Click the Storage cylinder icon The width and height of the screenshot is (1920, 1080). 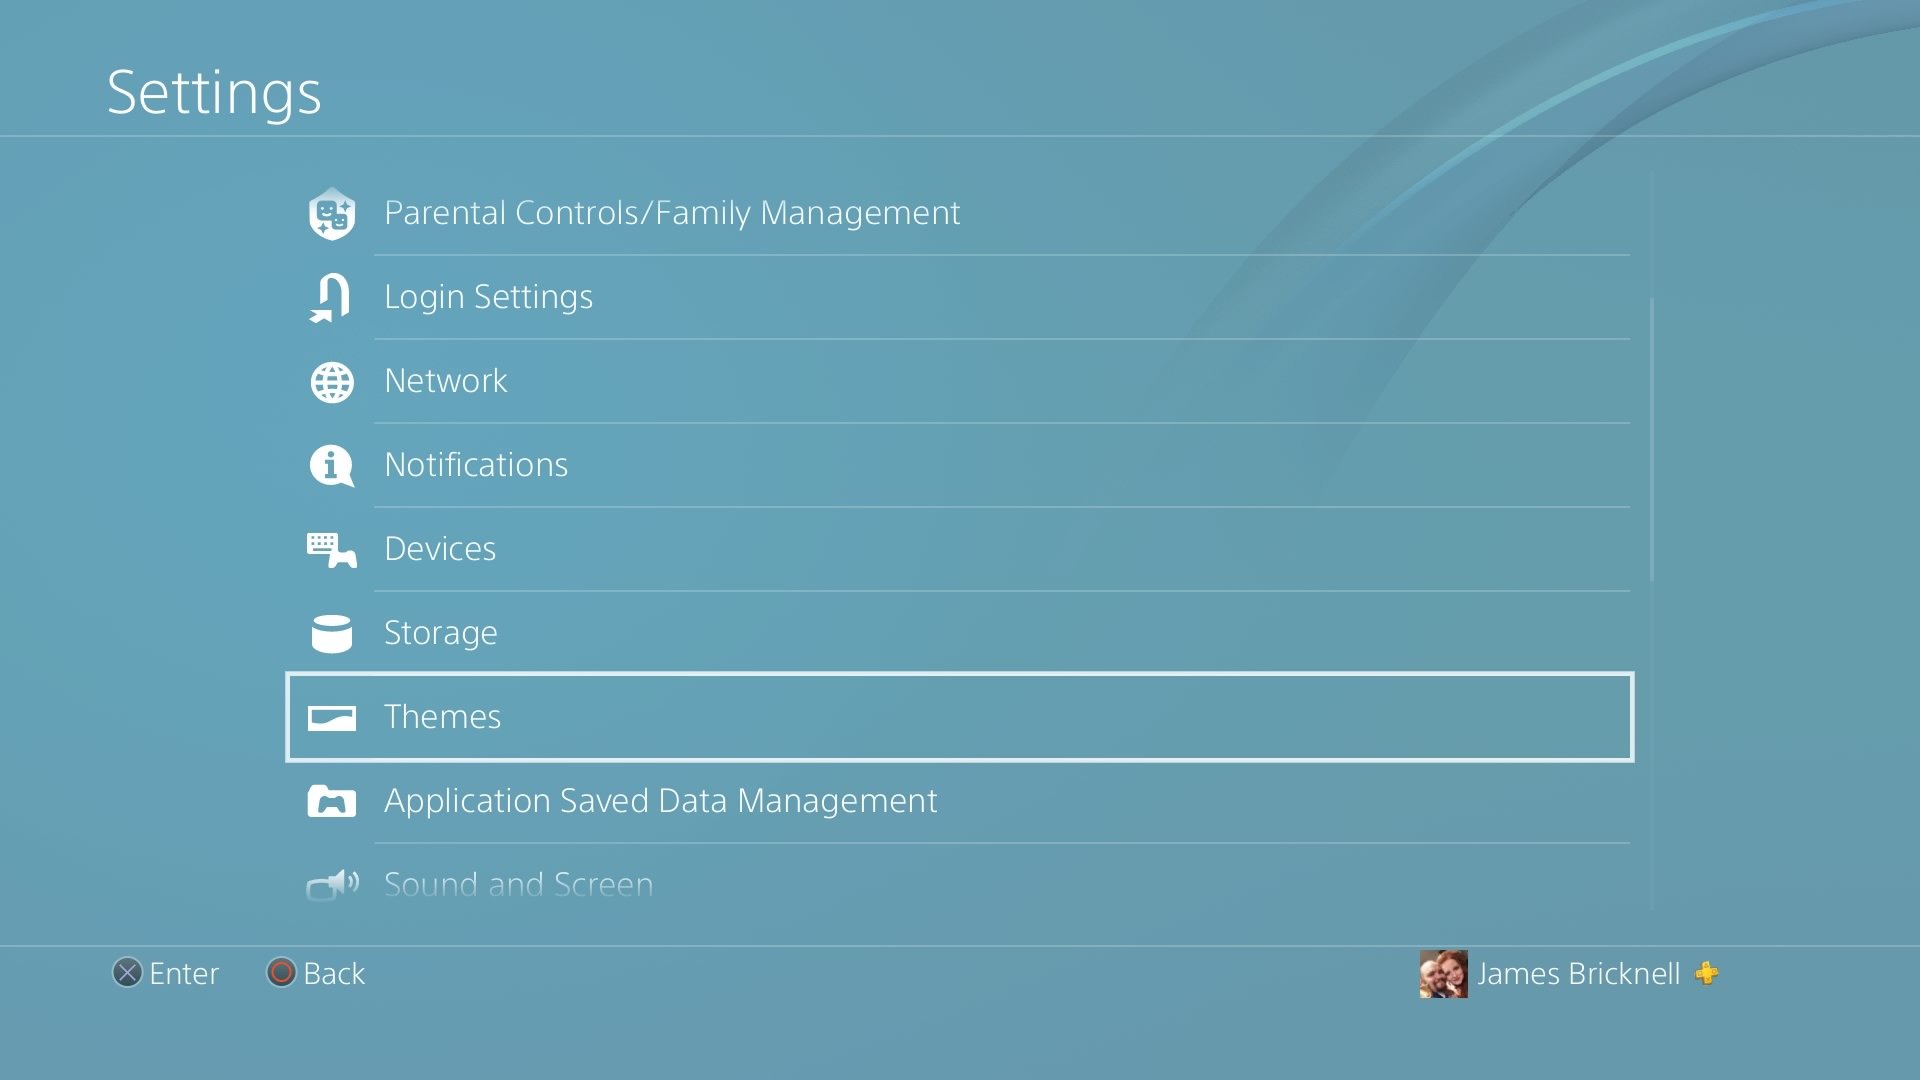[331, 633]
